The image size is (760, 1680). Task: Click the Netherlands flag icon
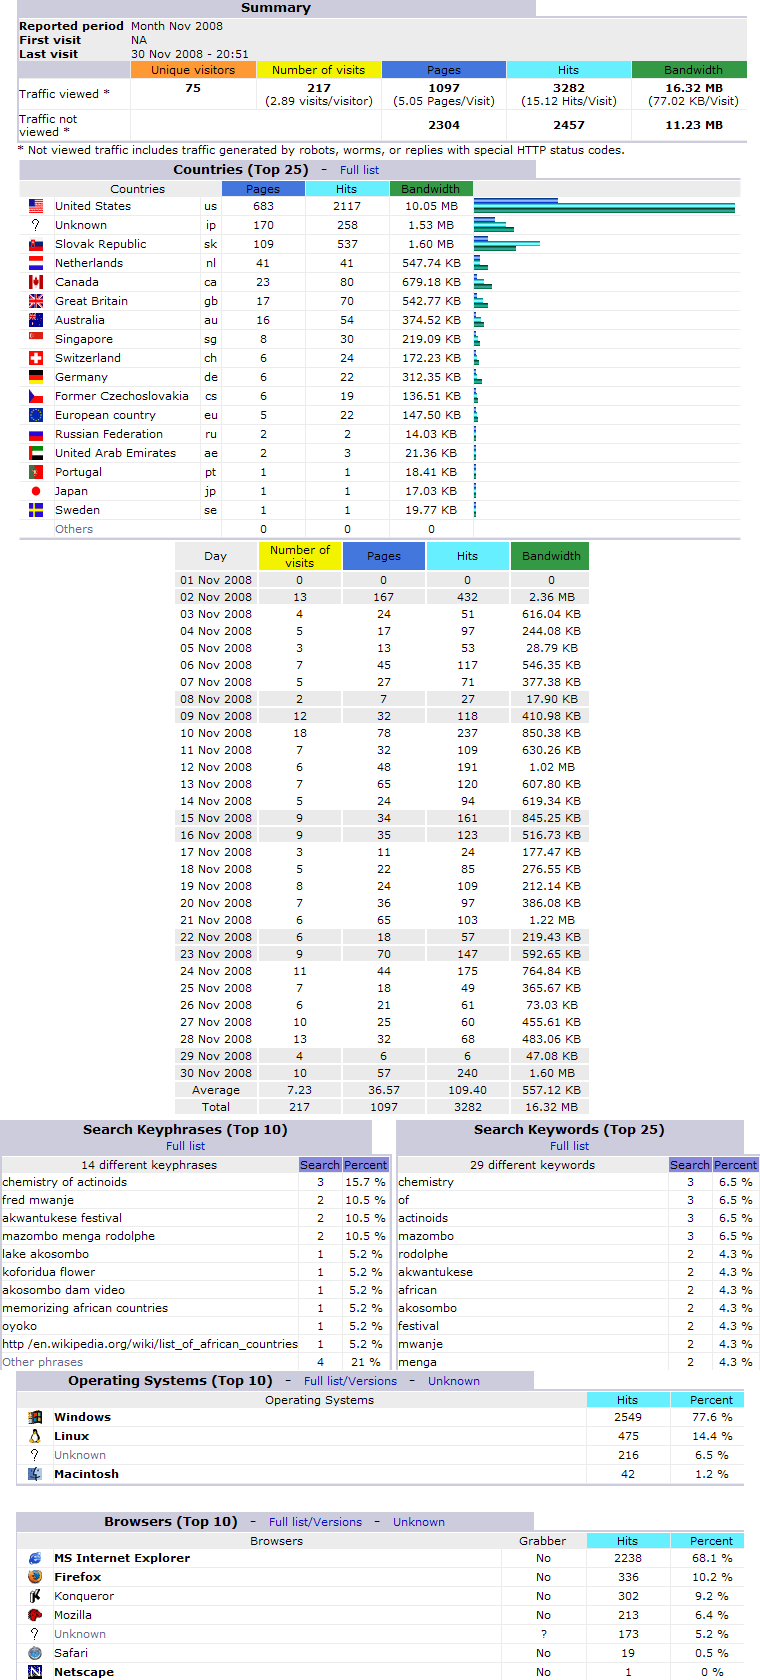36,263
